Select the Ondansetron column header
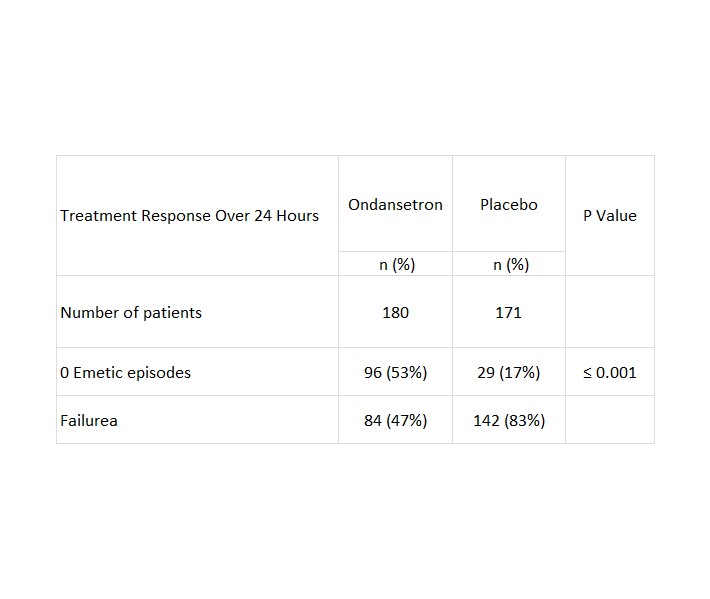 (x=395, y=204)
